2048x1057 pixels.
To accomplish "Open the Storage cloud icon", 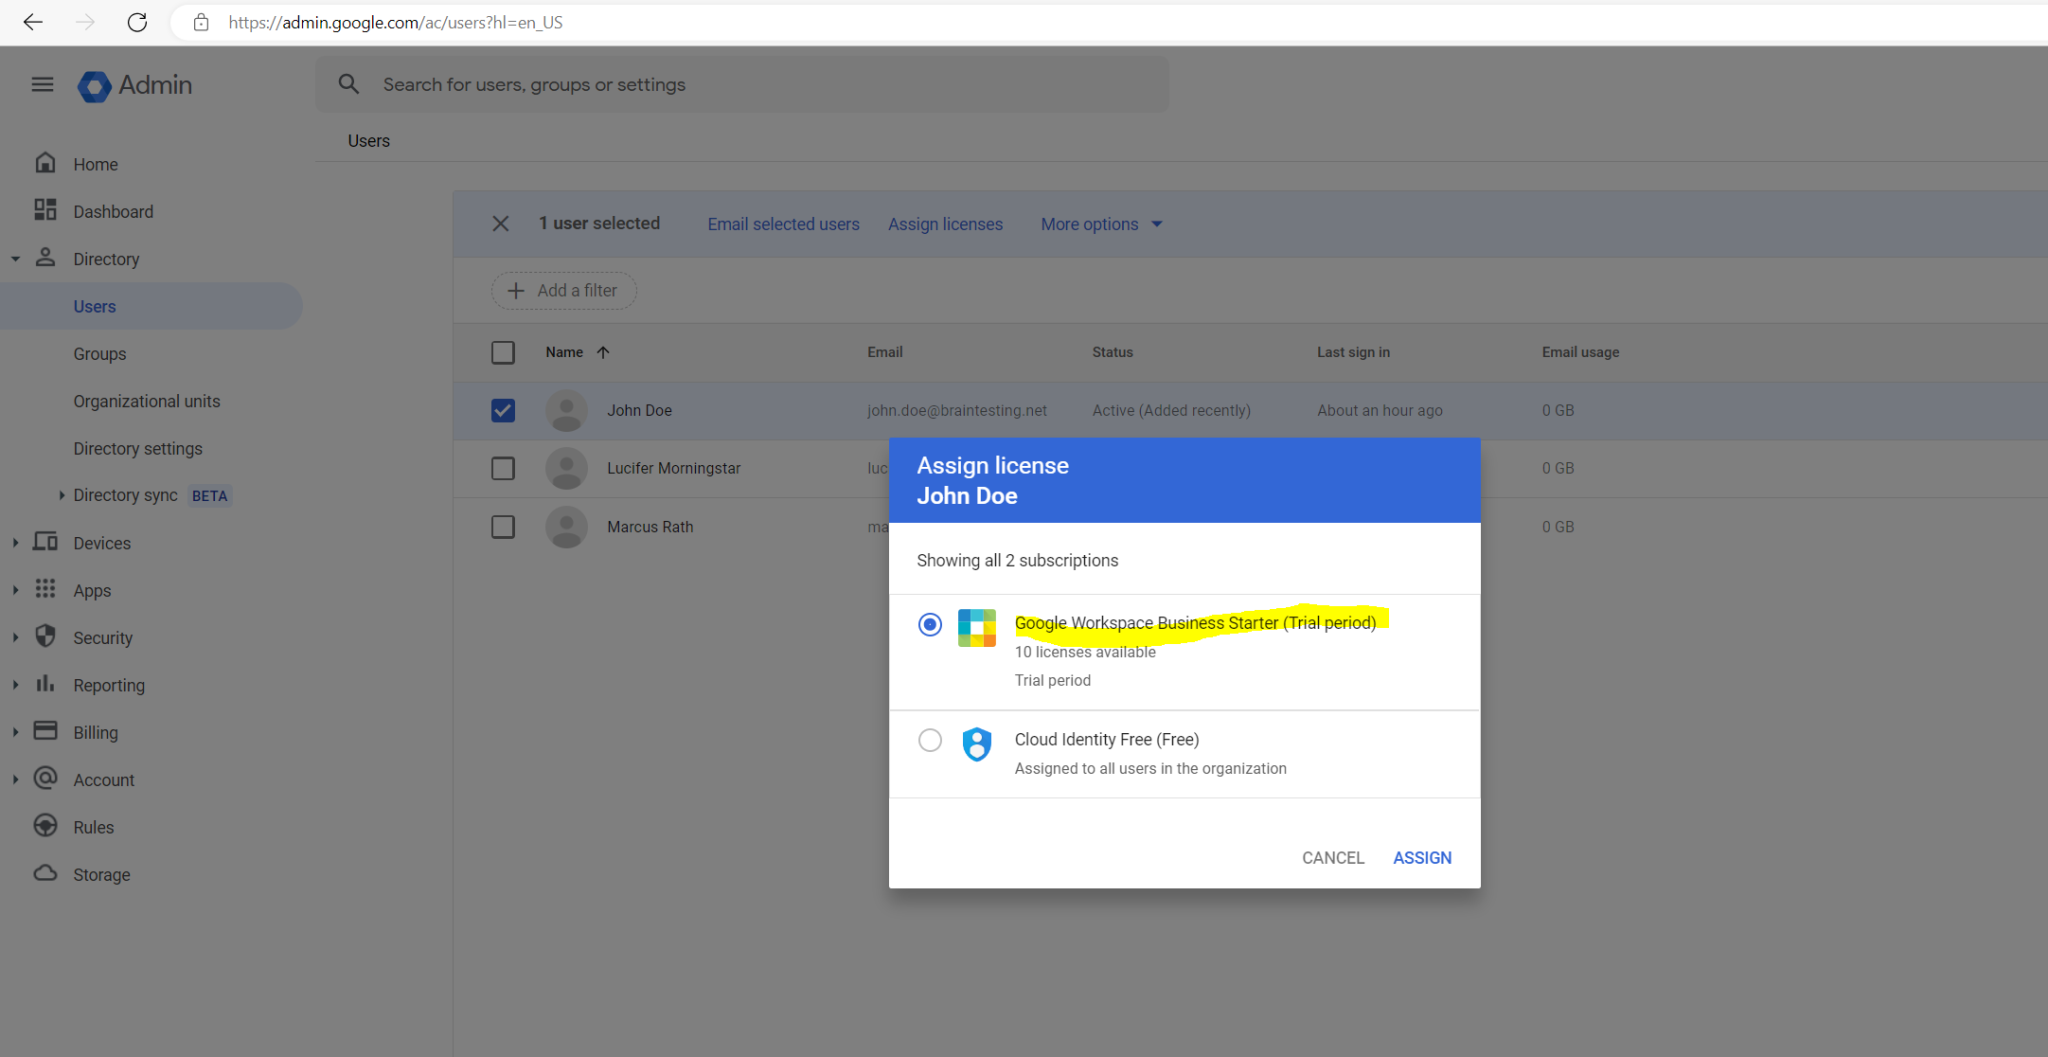I will pos(45,873).
